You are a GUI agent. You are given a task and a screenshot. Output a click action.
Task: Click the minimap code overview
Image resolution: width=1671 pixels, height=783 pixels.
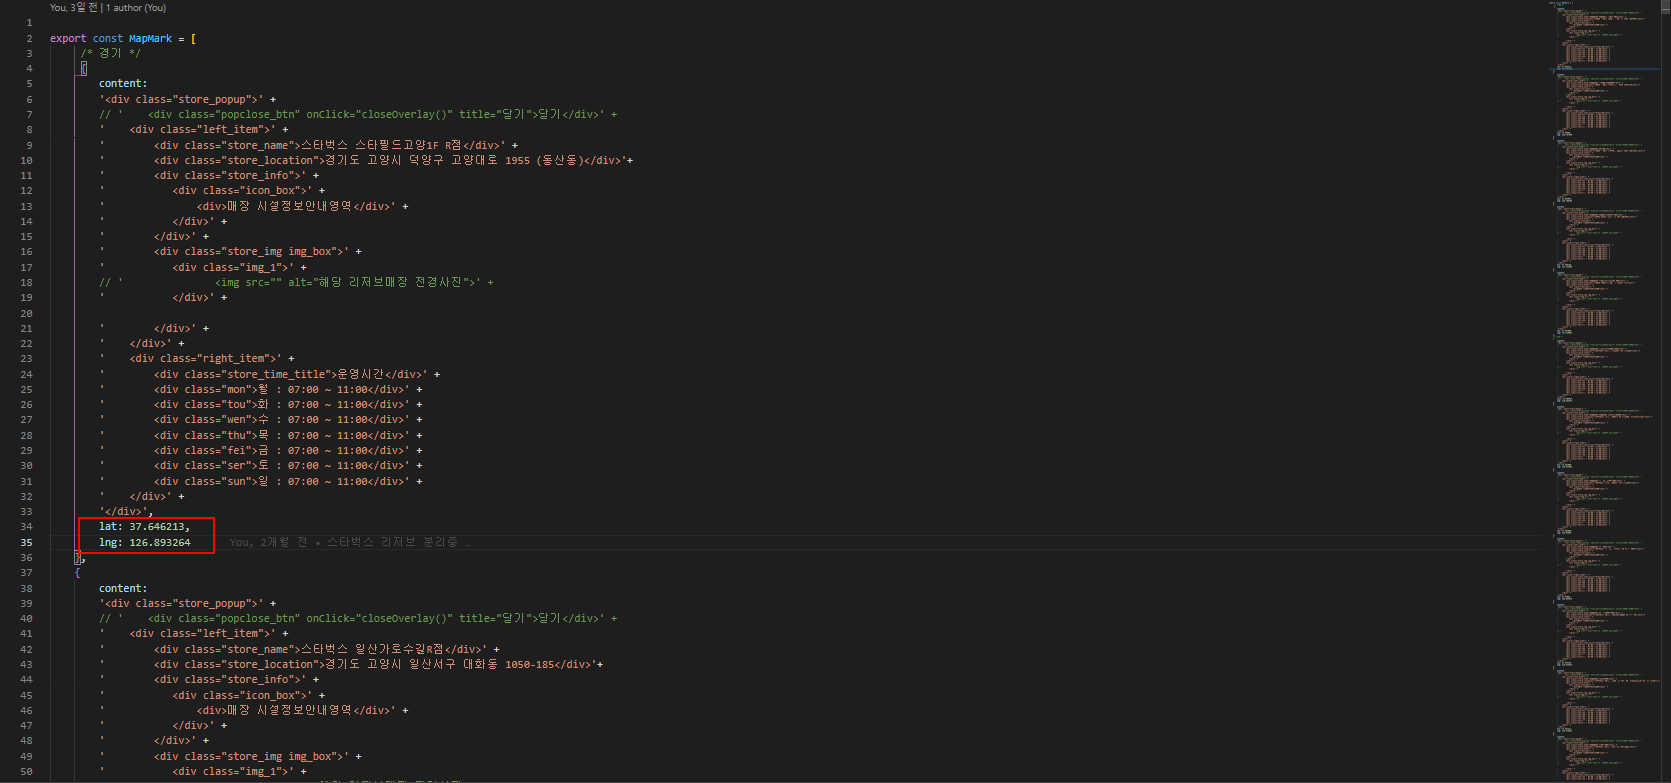coord(1606,390)
